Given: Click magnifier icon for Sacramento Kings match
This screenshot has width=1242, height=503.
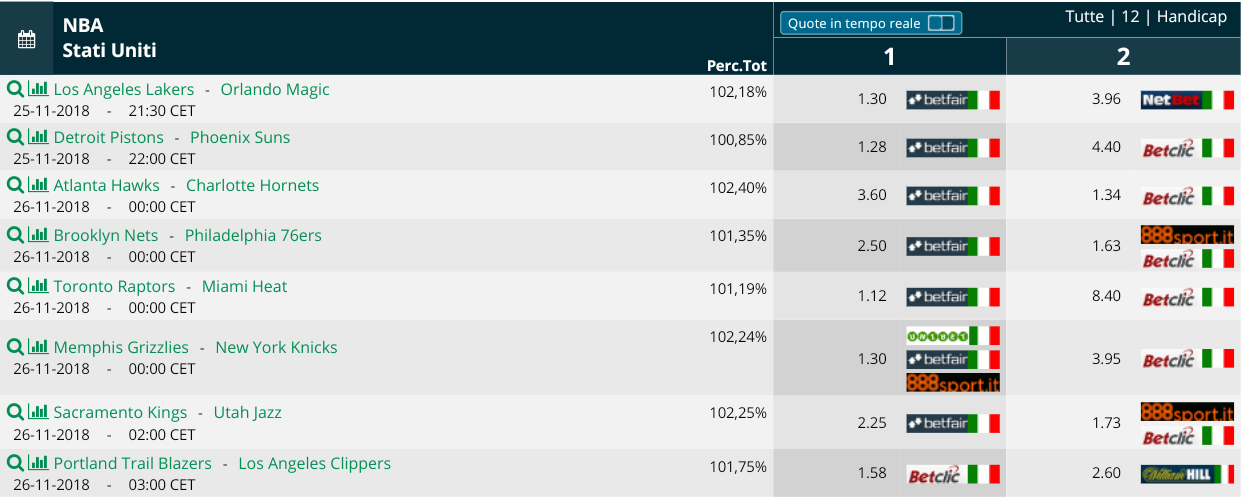Looking at the screenshot, I should [15, 412].
